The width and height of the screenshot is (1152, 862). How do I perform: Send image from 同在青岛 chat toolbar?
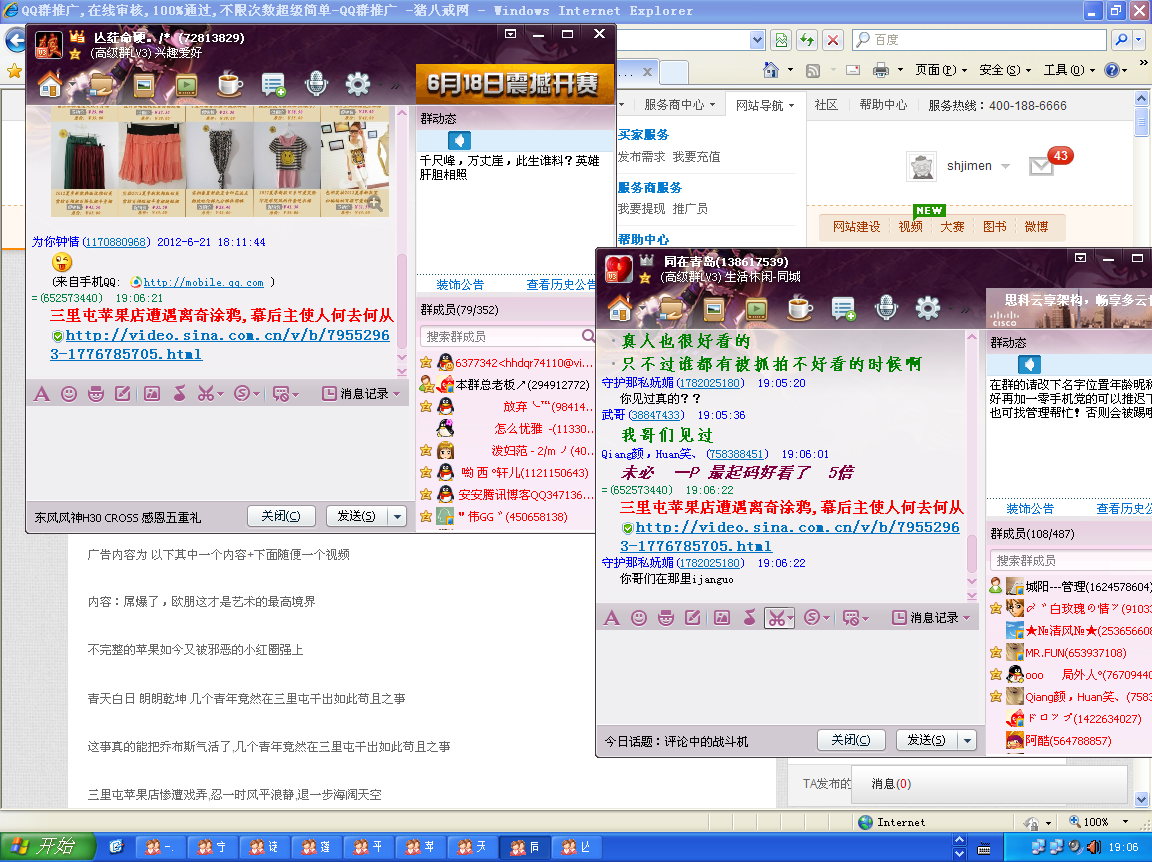point(722,618)
